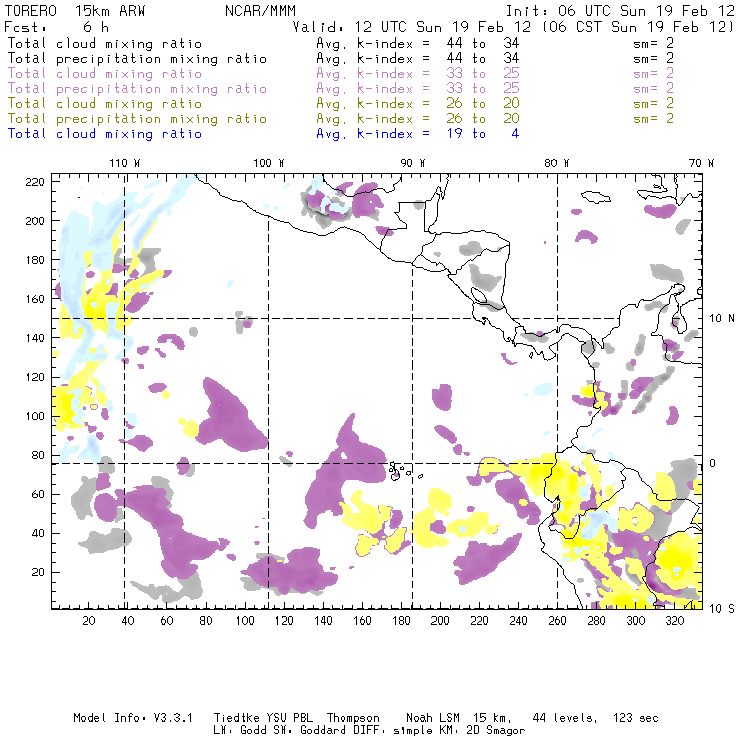Select olive 'Total precipitation mixing ratio' legend label
Screen dimensions: 740x740
pyautogui.click(x=137, y=119)
